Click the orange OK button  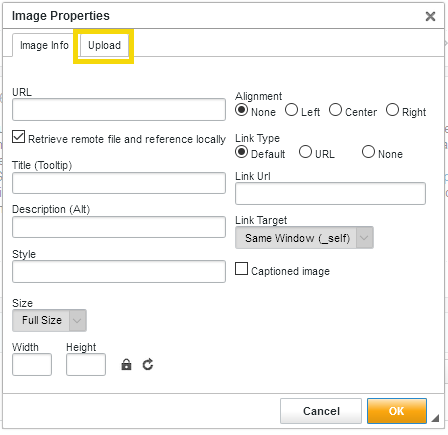coord(397,411)
